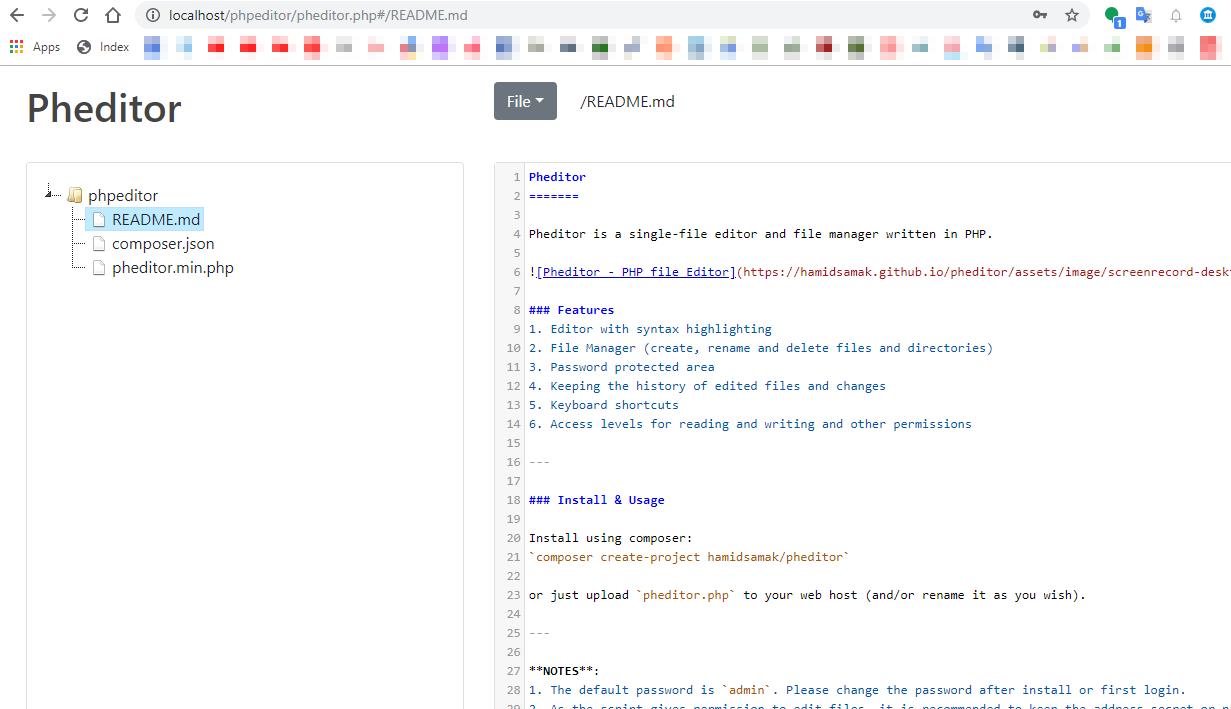
Task: Open composer.json in the file tree
Action: point(163,243)
